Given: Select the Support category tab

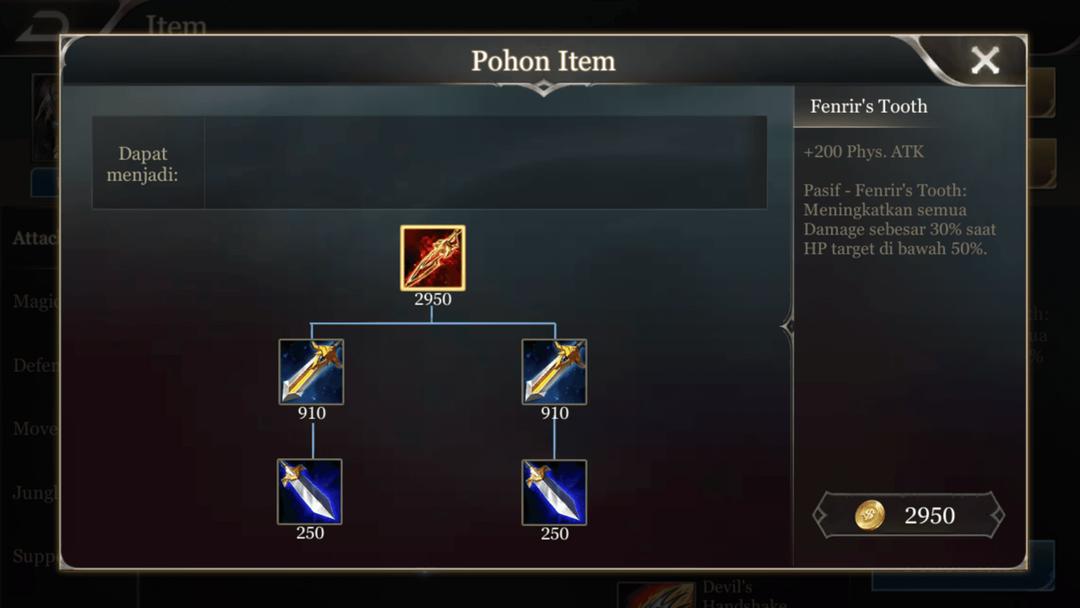Looking at the screenshot, I should coord(34,556).
